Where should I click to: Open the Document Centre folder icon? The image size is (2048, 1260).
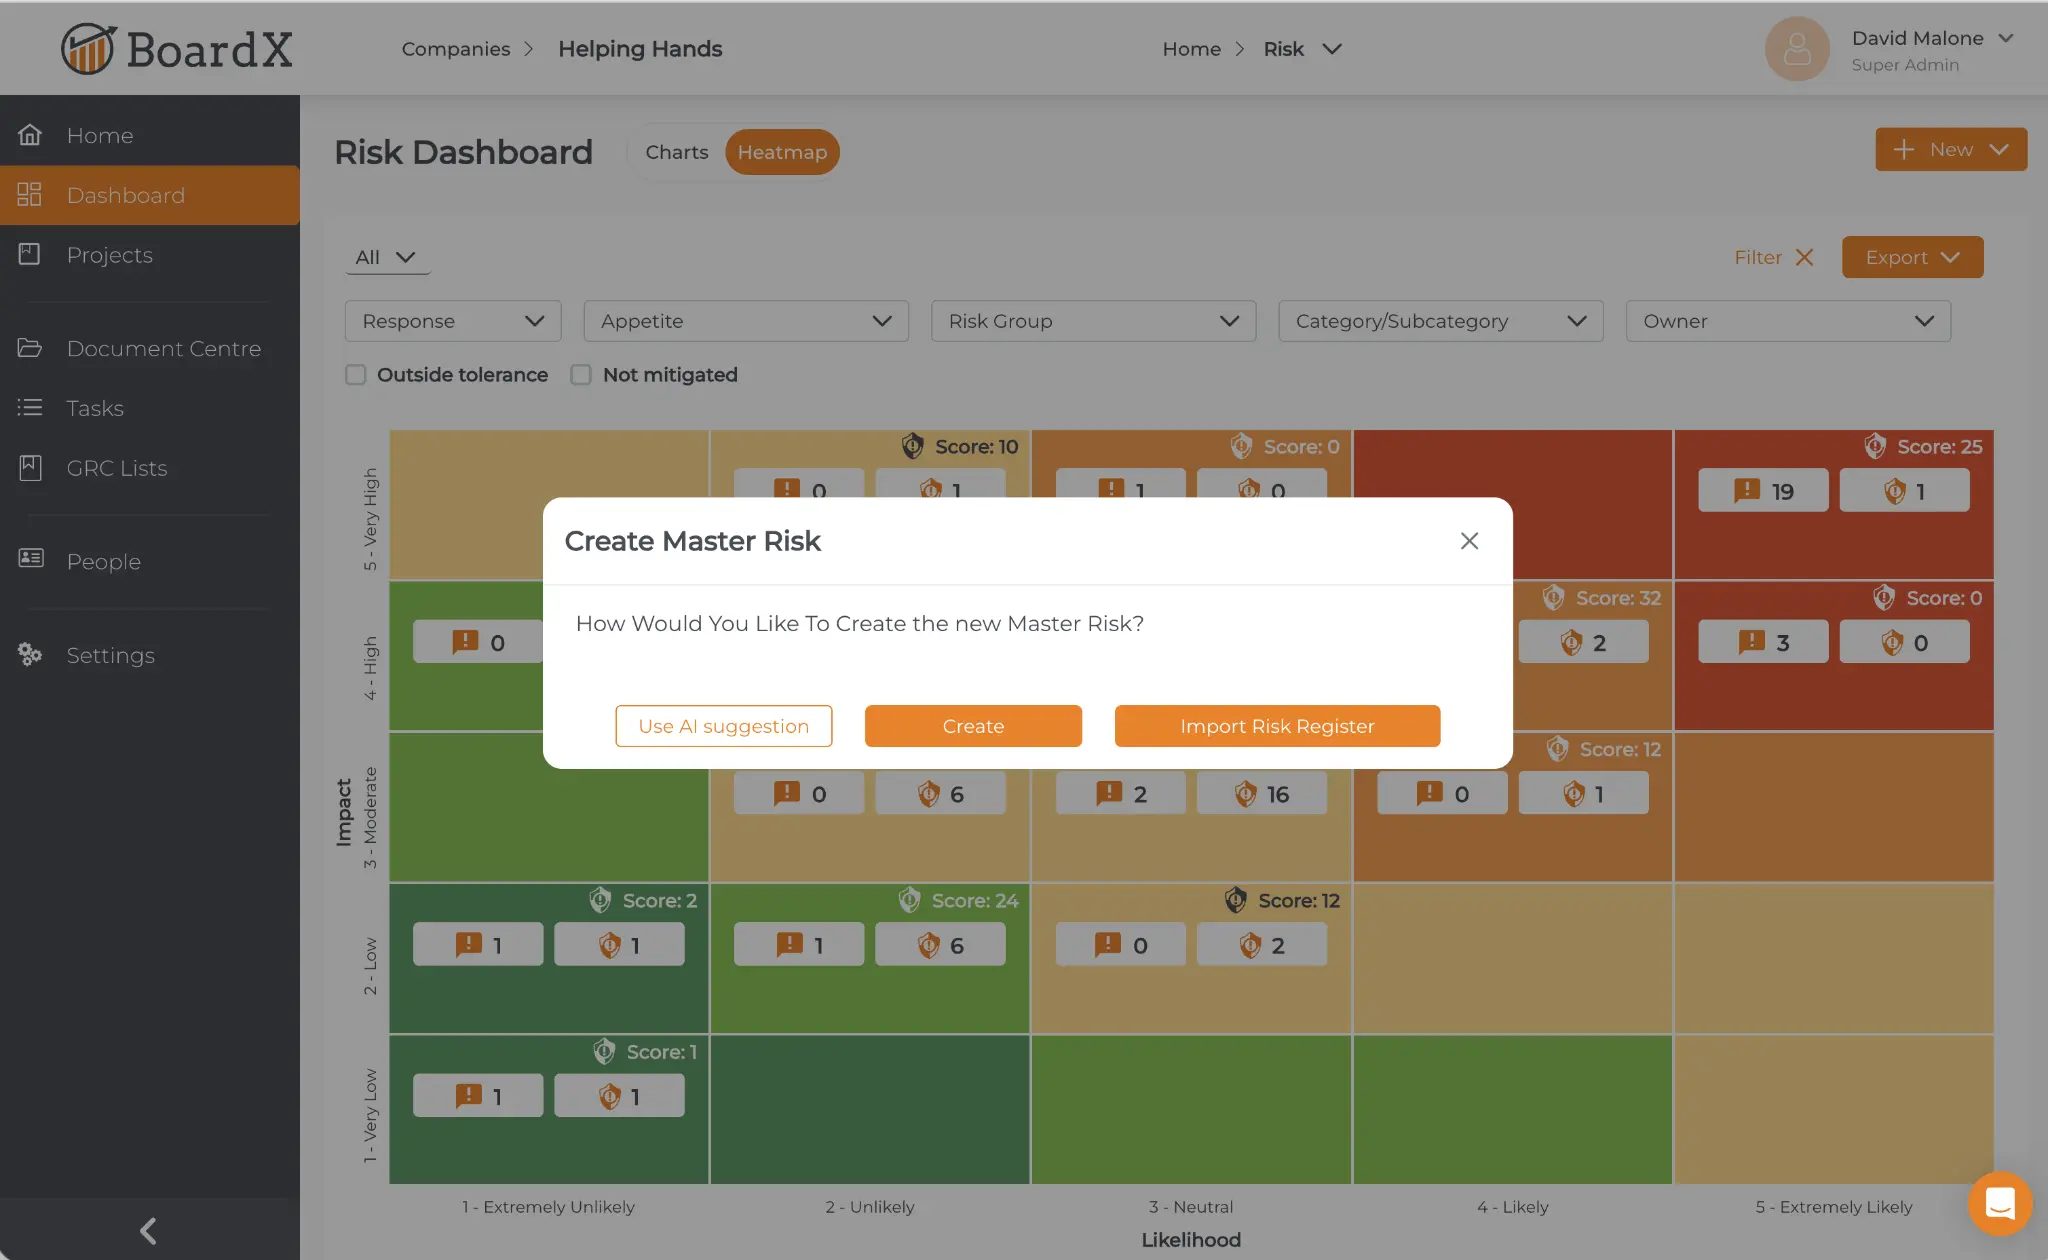[x=30, y=348]
